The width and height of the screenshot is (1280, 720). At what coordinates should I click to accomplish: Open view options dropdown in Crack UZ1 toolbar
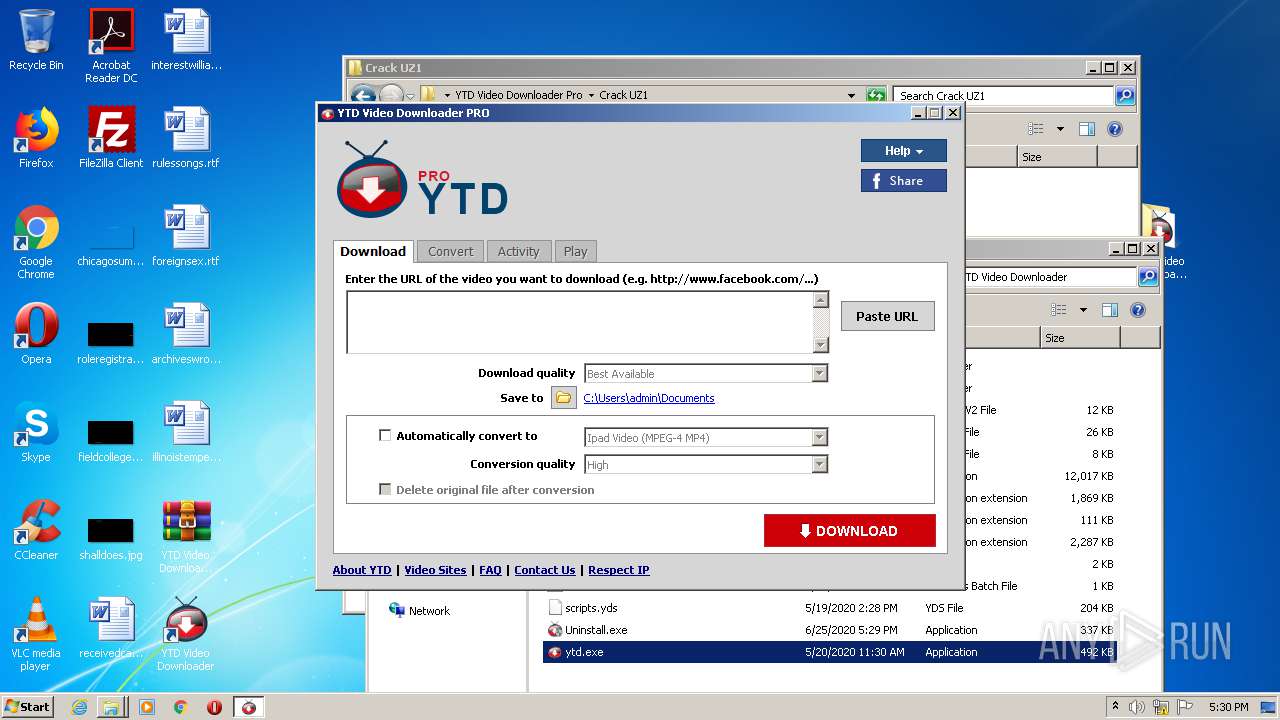1060,129
